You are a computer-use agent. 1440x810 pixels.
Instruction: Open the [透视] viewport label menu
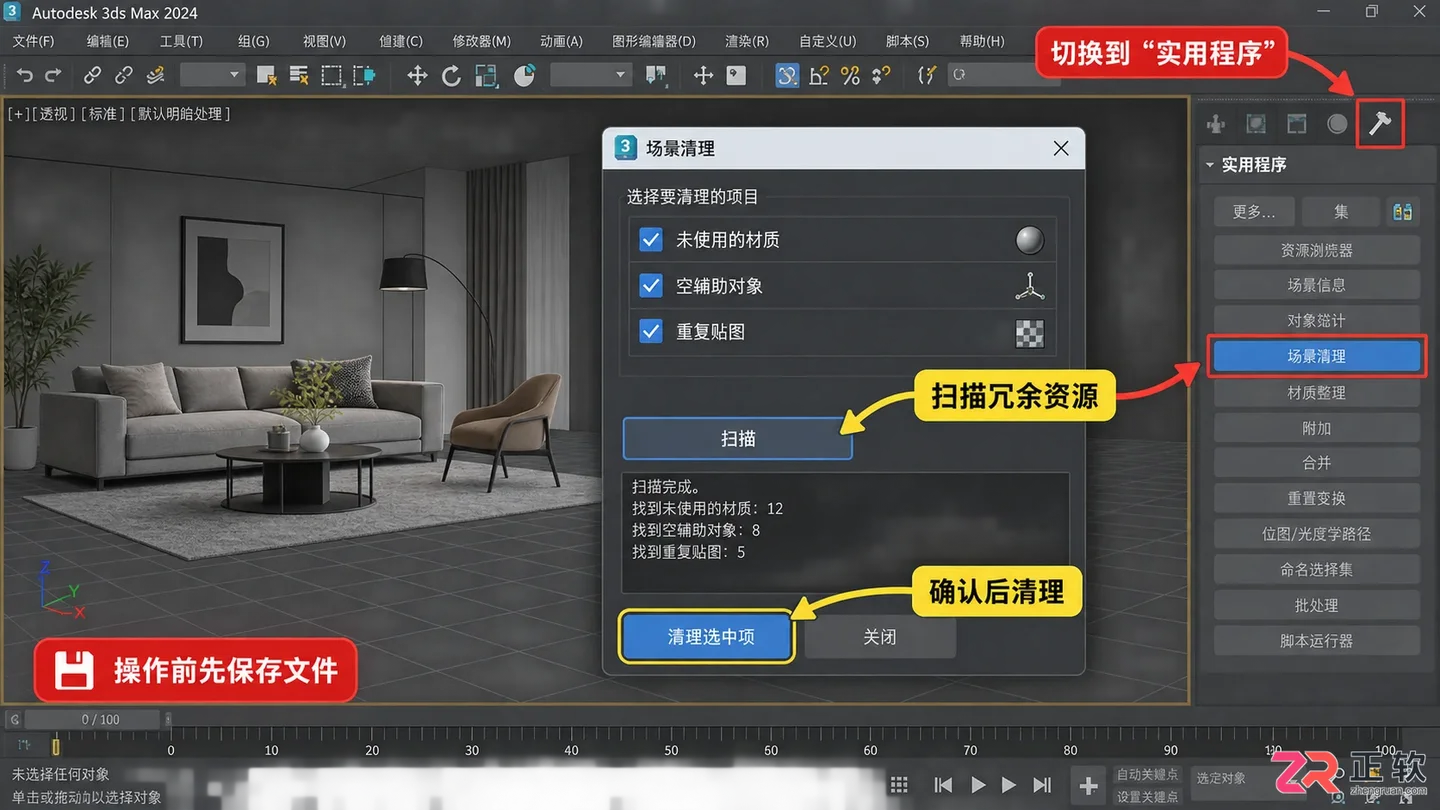coord(54,114)
